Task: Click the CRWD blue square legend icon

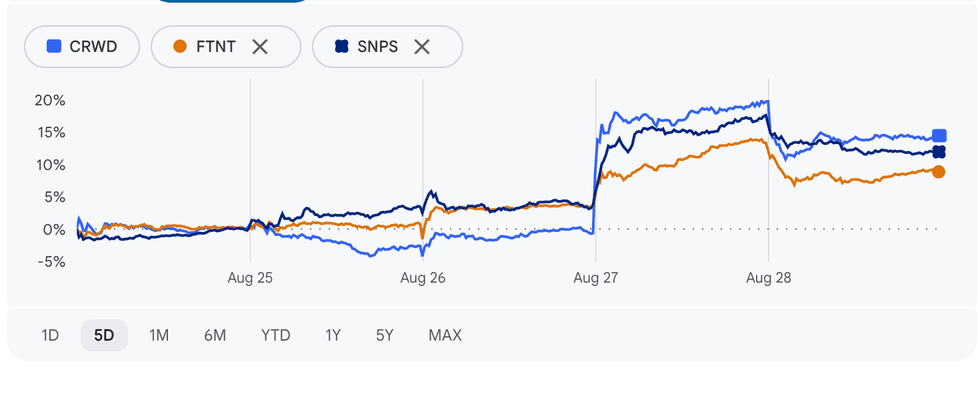Action: point(54,46)
